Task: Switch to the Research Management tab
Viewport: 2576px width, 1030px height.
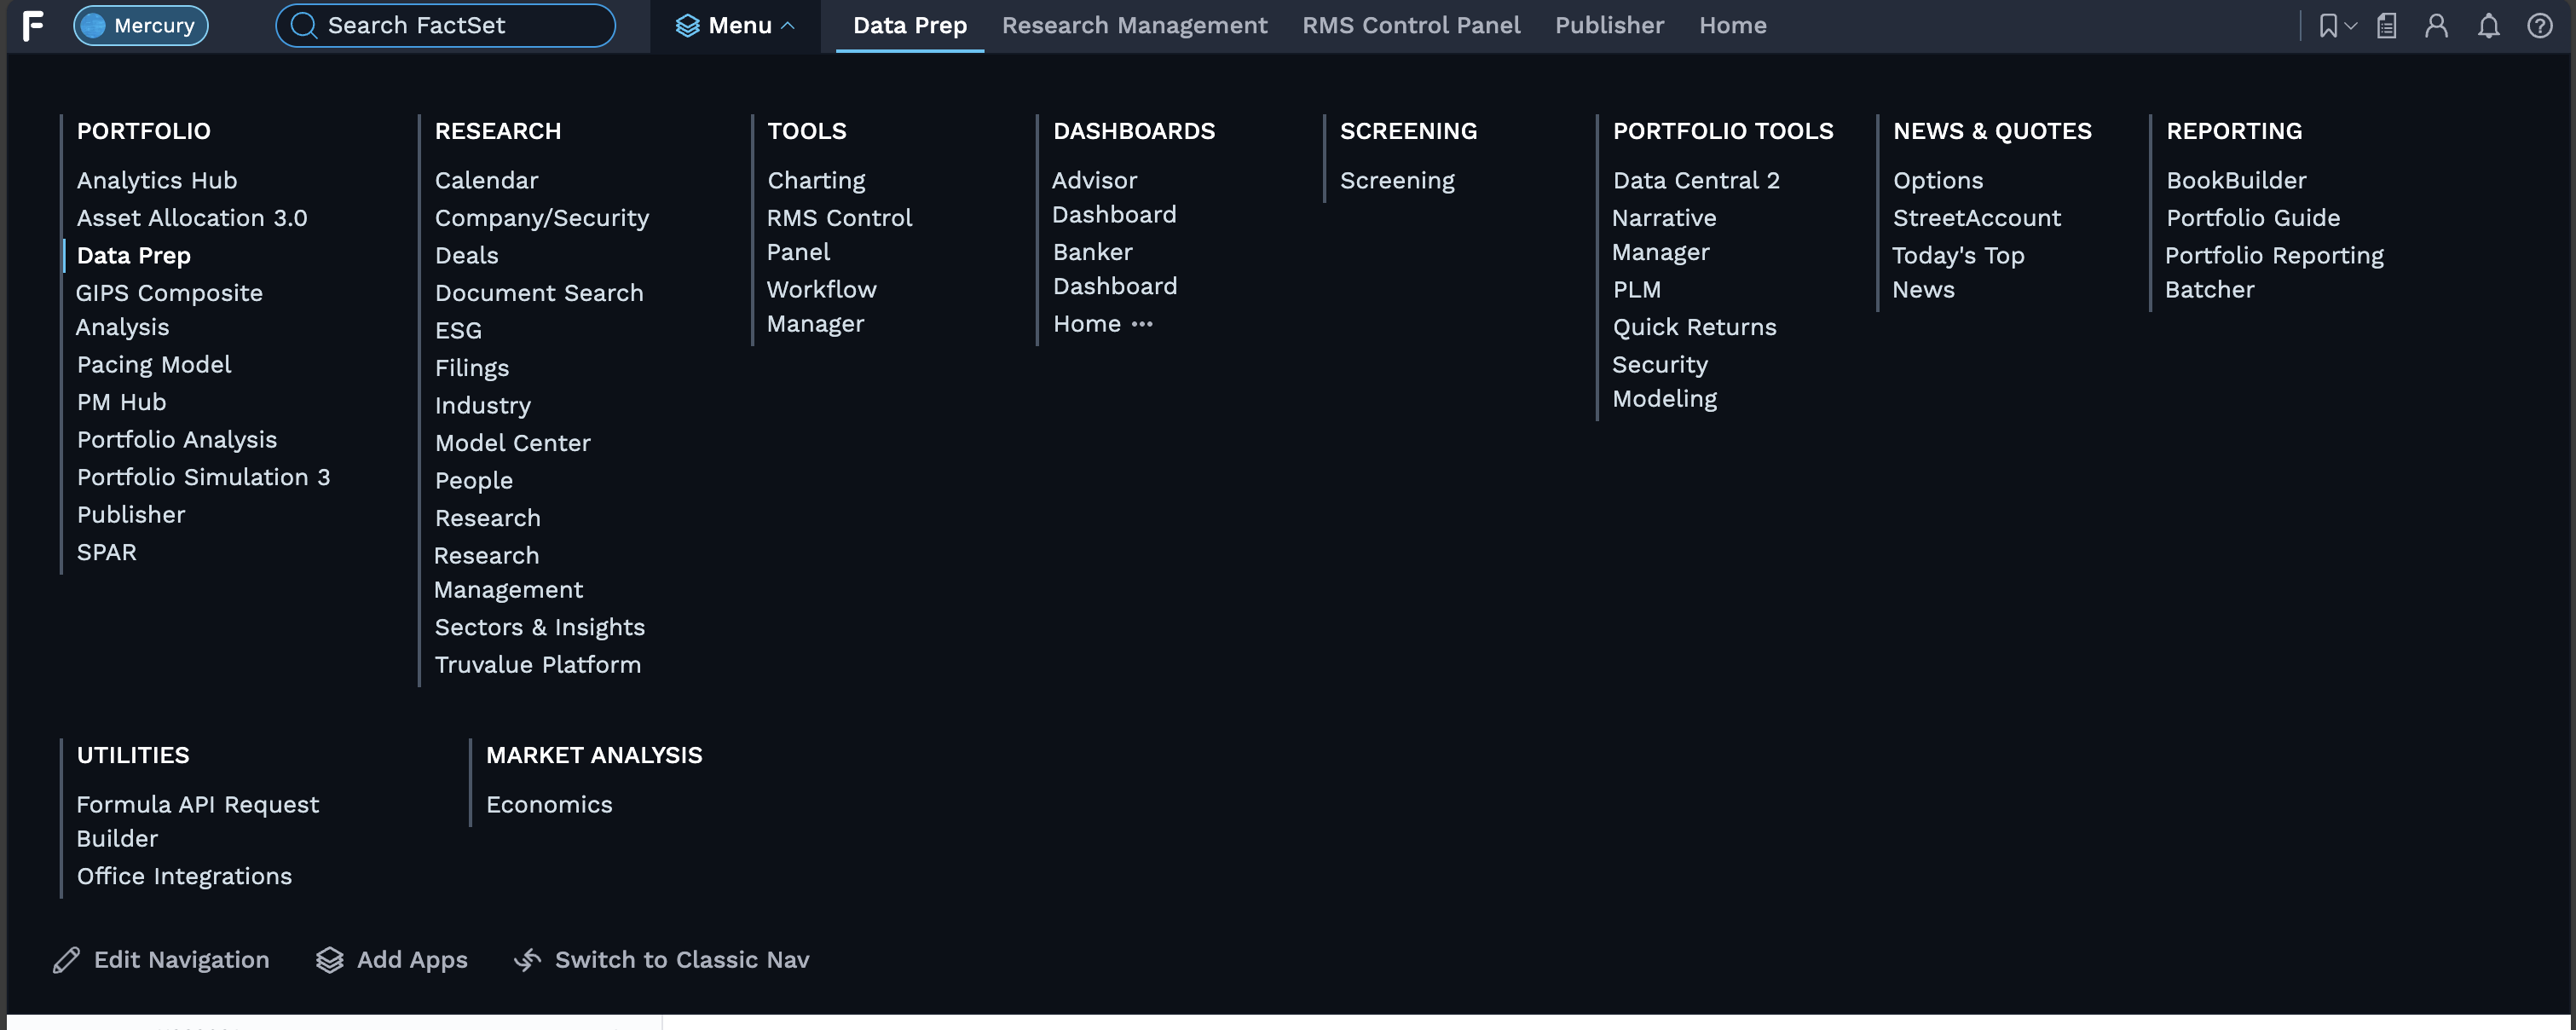Action: point(1134,25)
